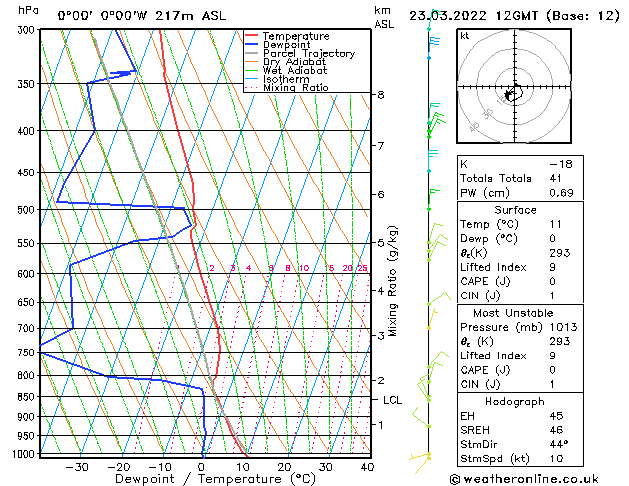Screen dimensions: 629x486
Task: Click the K index value -18
Action: click(561, 164)
